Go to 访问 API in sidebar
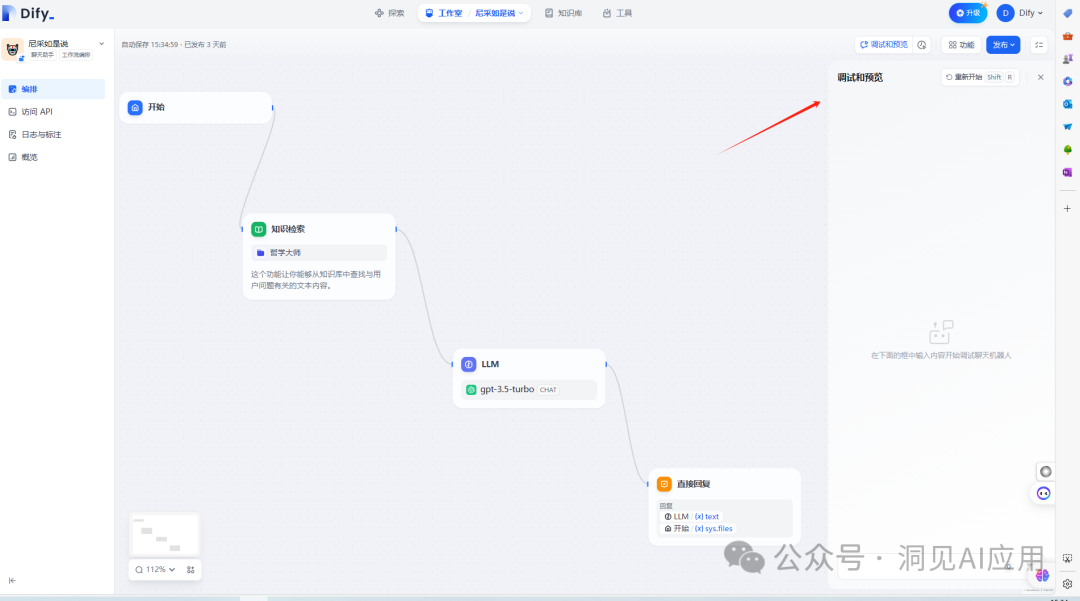This screenshot has width=1080, height=601. coord(37,112)
